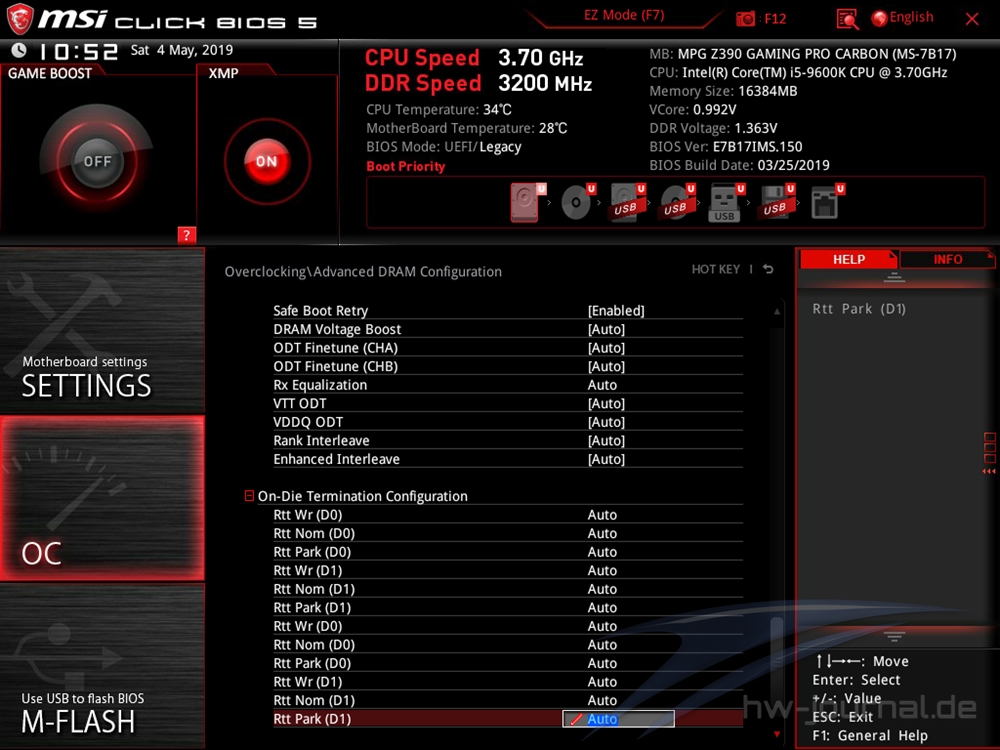The width and height of the screenshot is (1000, 750).
Task: Toggle the GAME BOOST knob off
Action: click(x=97, y=161)
